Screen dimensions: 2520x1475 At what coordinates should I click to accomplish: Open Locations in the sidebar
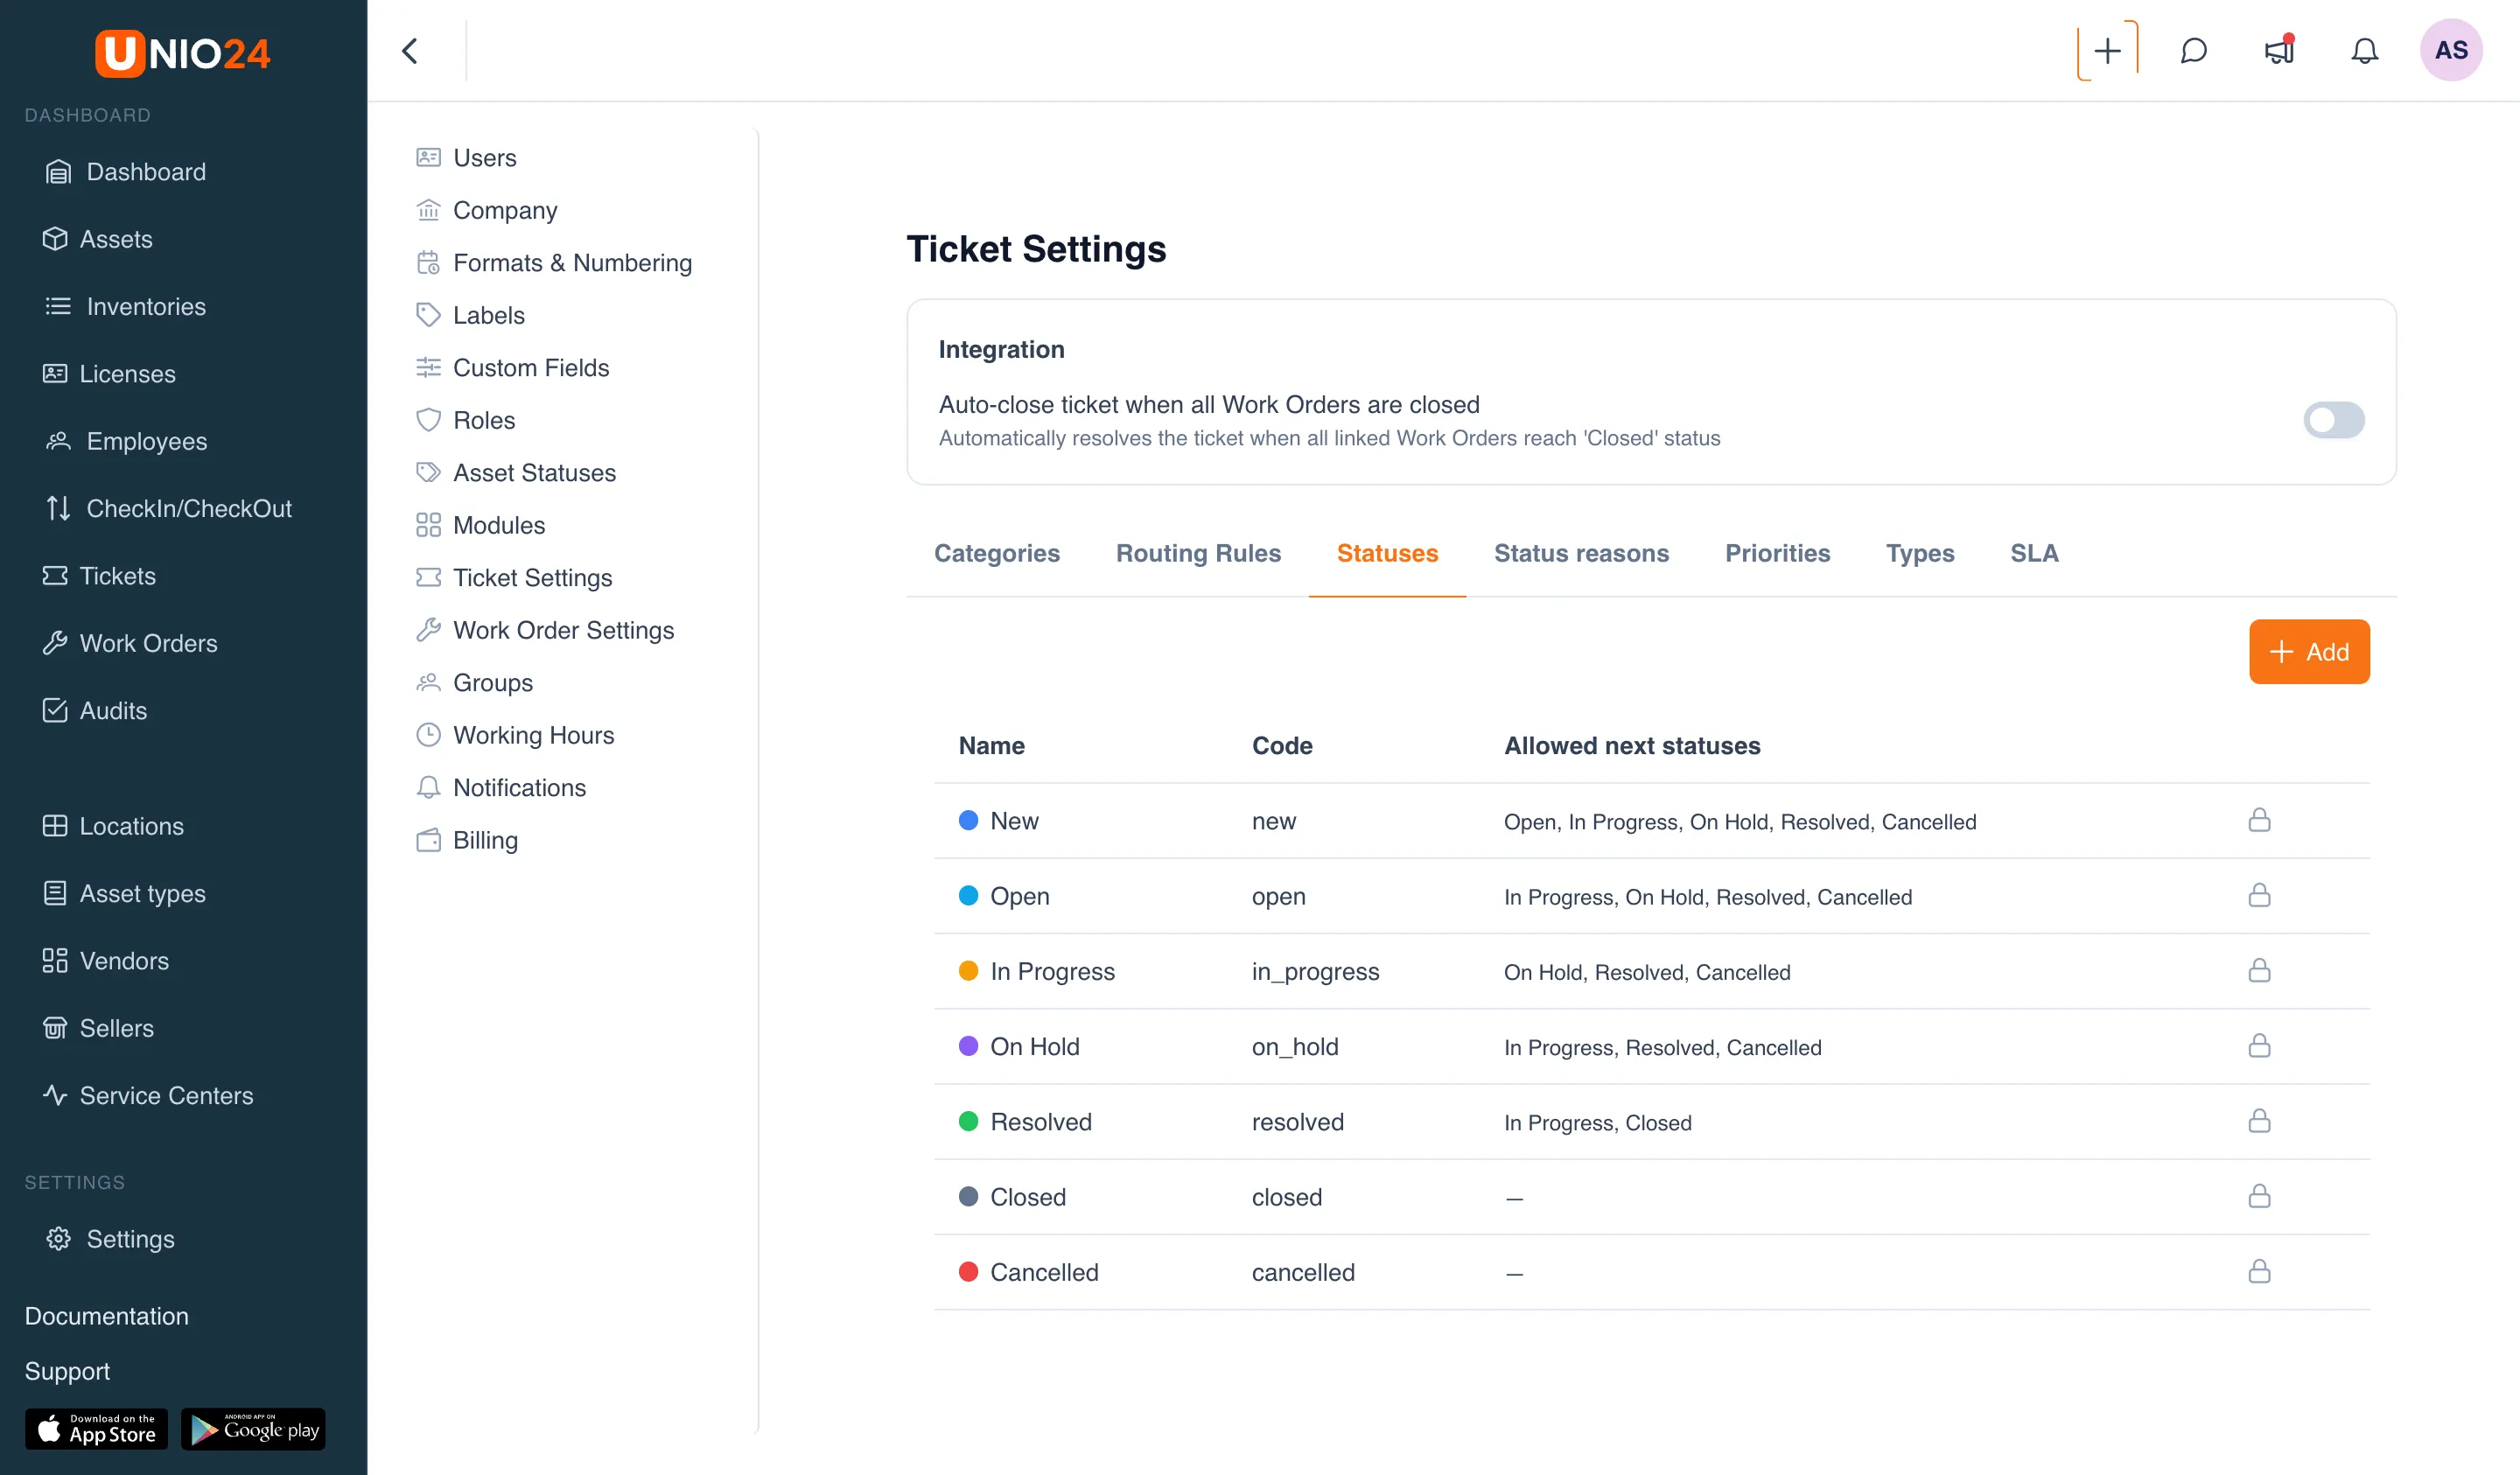coord(113,826)
